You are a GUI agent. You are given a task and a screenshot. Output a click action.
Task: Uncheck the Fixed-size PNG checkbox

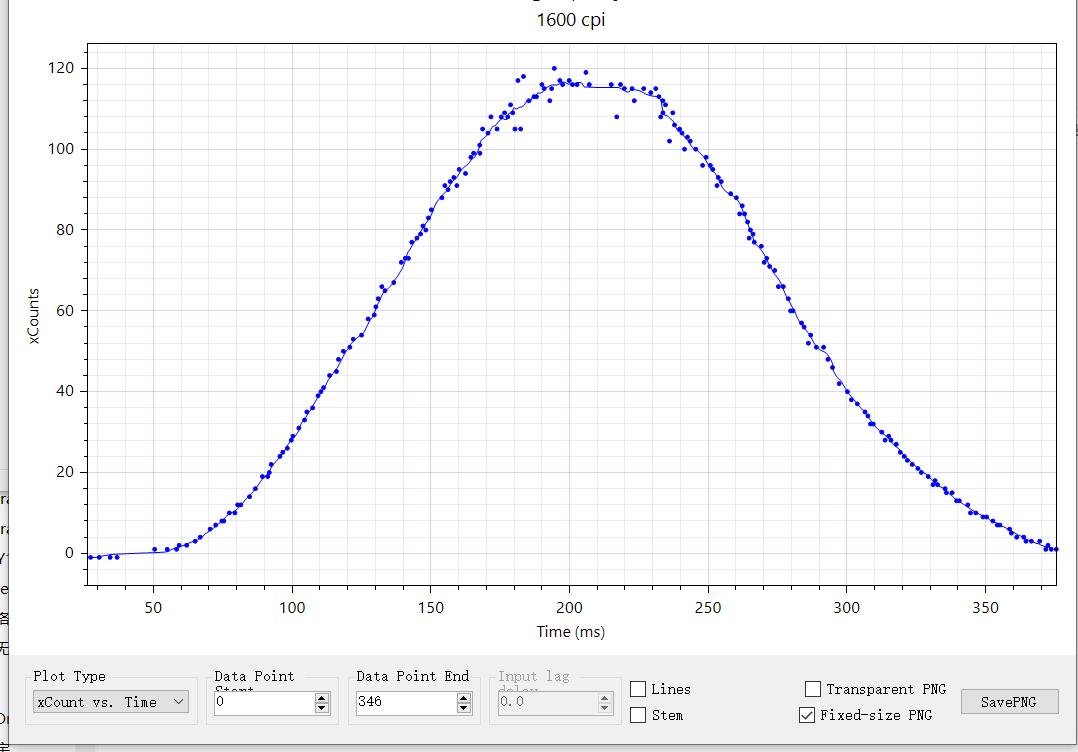point(807,715)
